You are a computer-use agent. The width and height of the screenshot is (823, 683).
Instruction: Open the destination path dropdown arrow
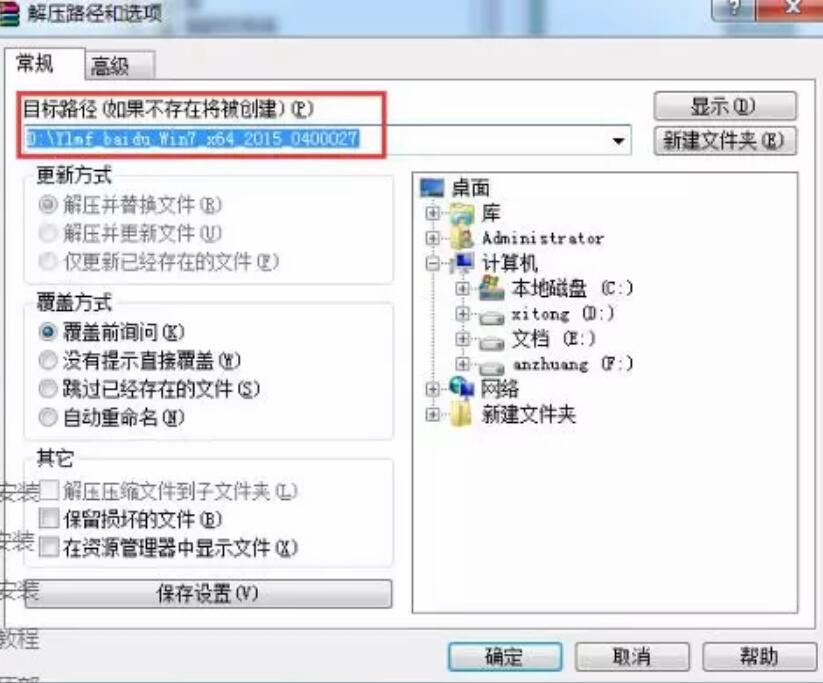click(x=618, y=141)
